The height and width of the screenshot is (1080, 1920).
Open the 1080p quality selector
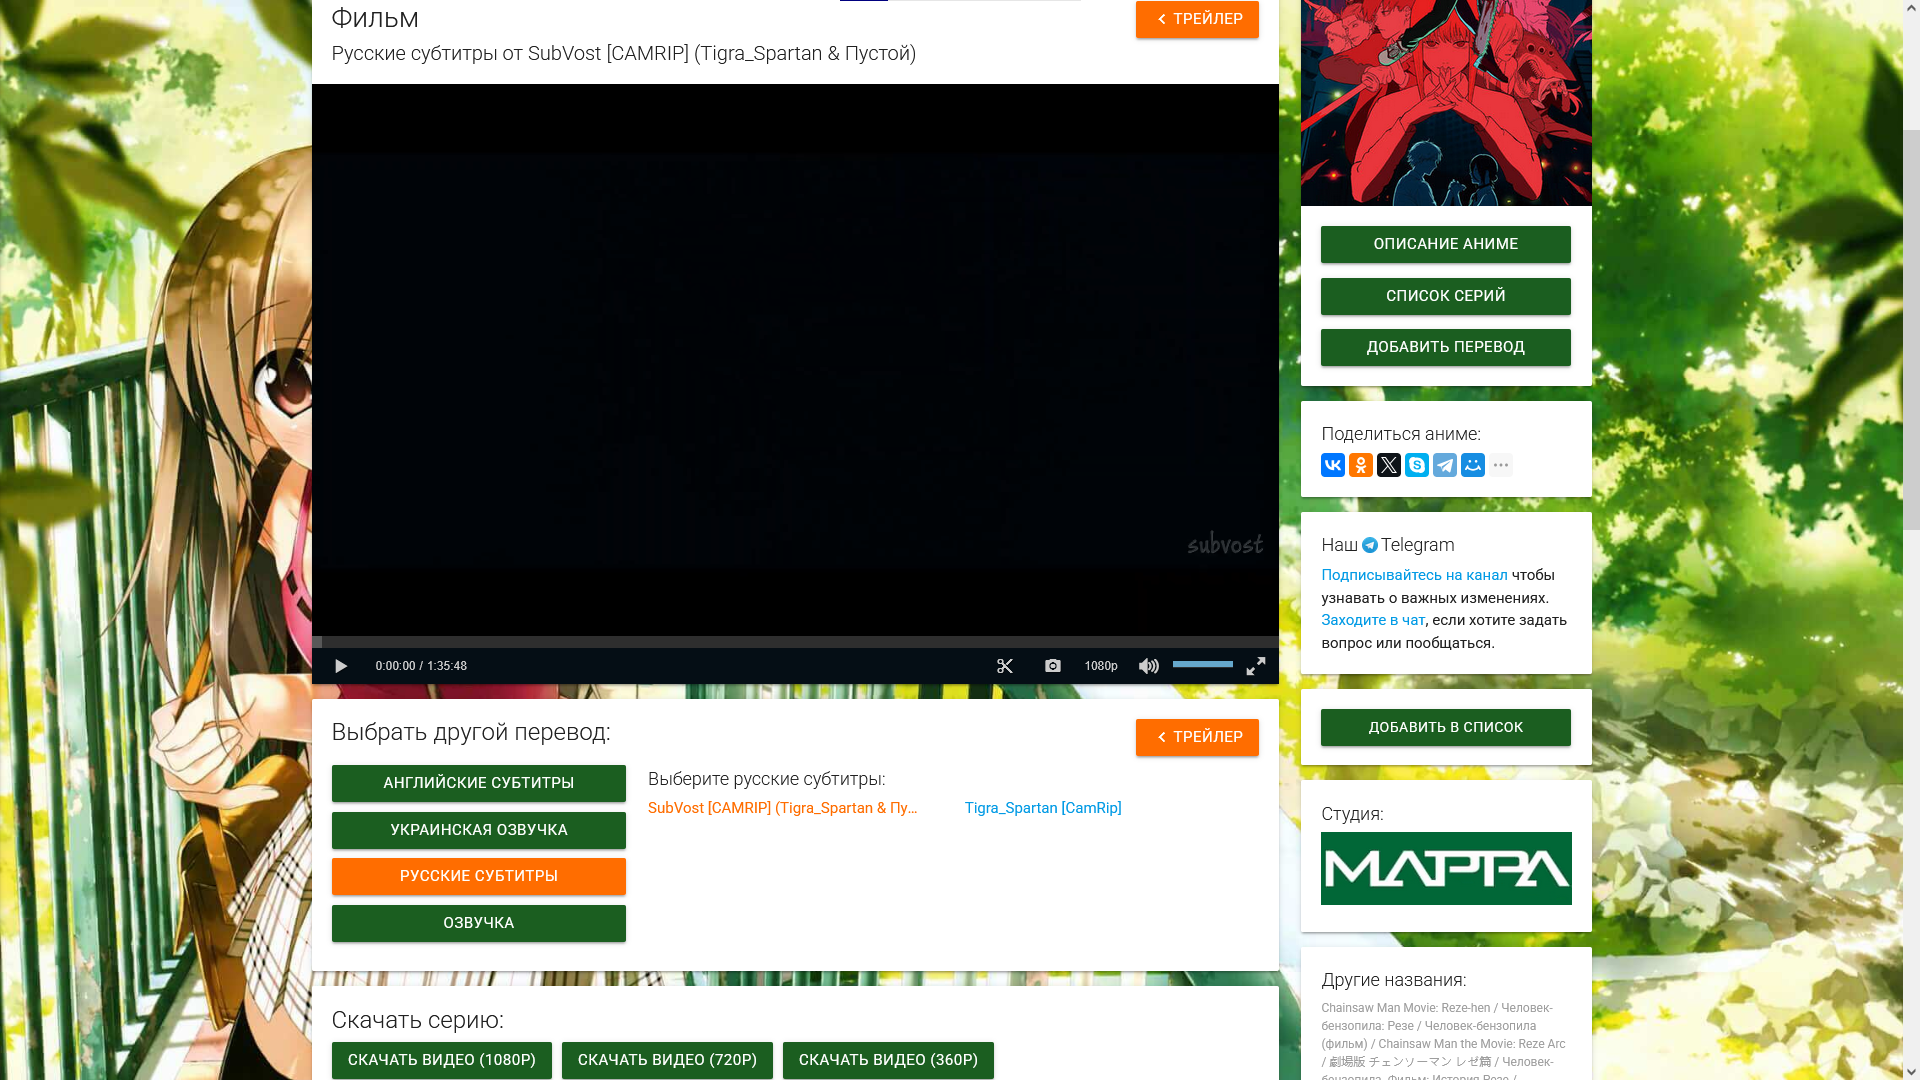1101,666
